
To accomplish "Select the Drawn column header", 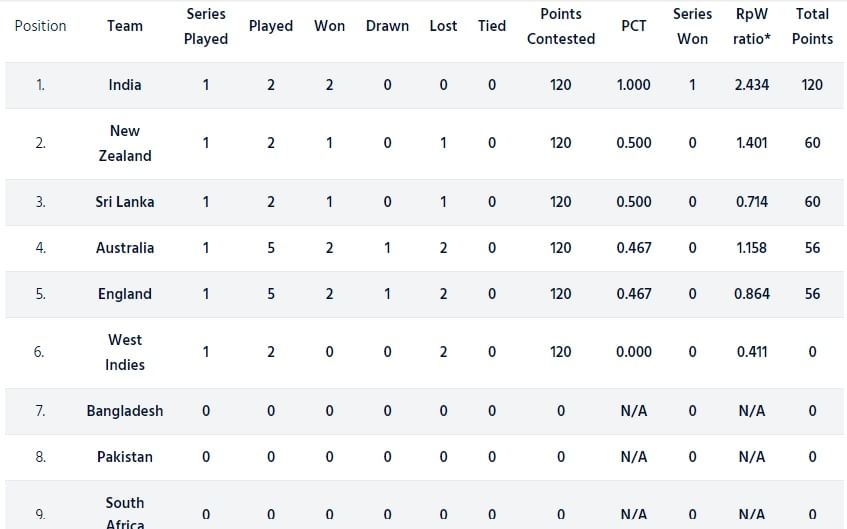I will (387, 26).
